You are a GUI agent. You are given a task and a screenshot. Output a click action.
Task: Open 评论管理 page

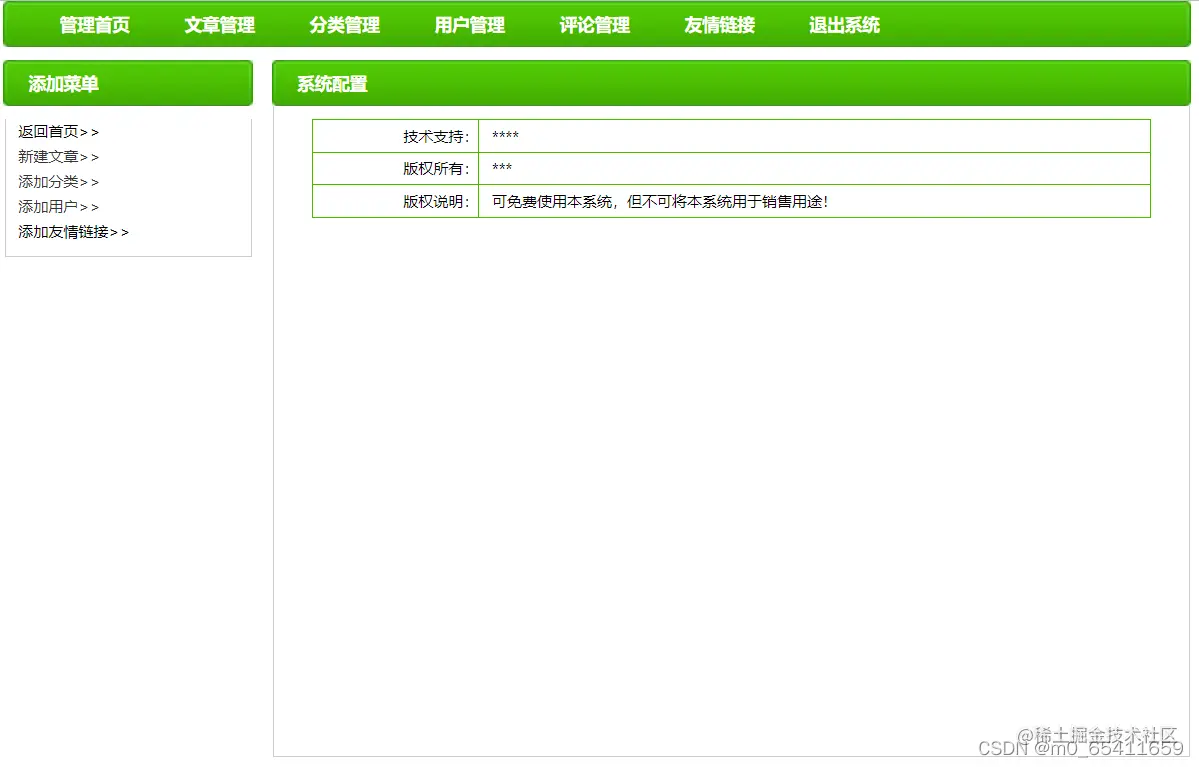pyautogui.click(x=595, y=25)
